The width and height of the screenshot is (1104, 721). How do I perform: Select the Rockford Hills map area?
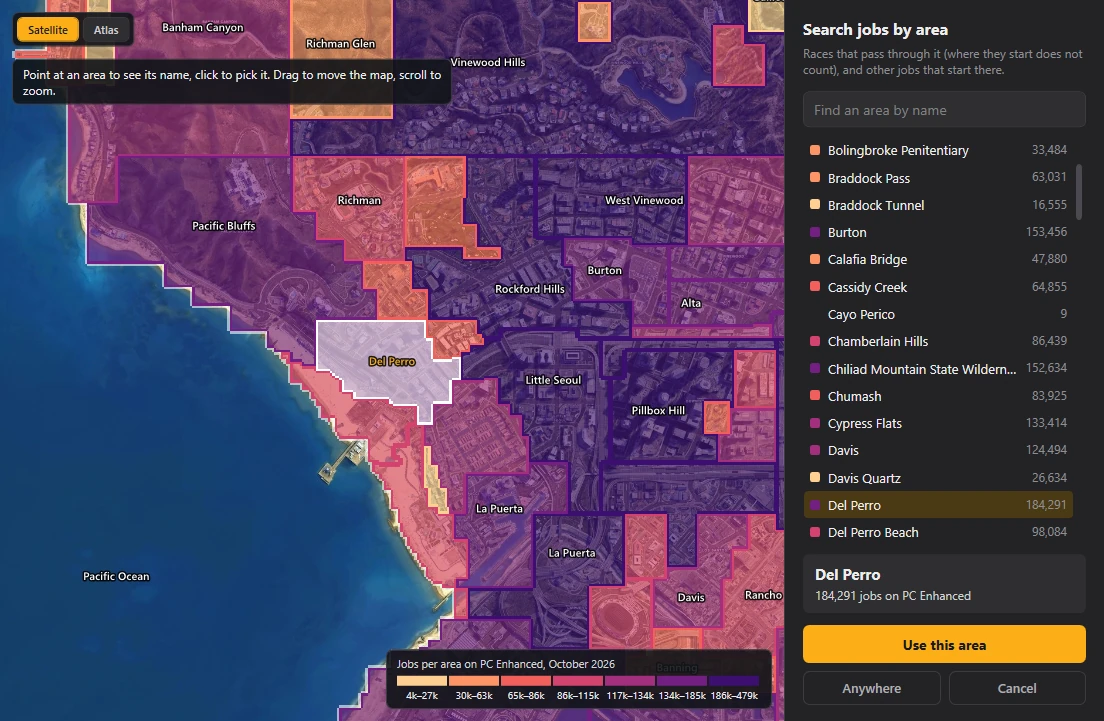tap(529, 289)
